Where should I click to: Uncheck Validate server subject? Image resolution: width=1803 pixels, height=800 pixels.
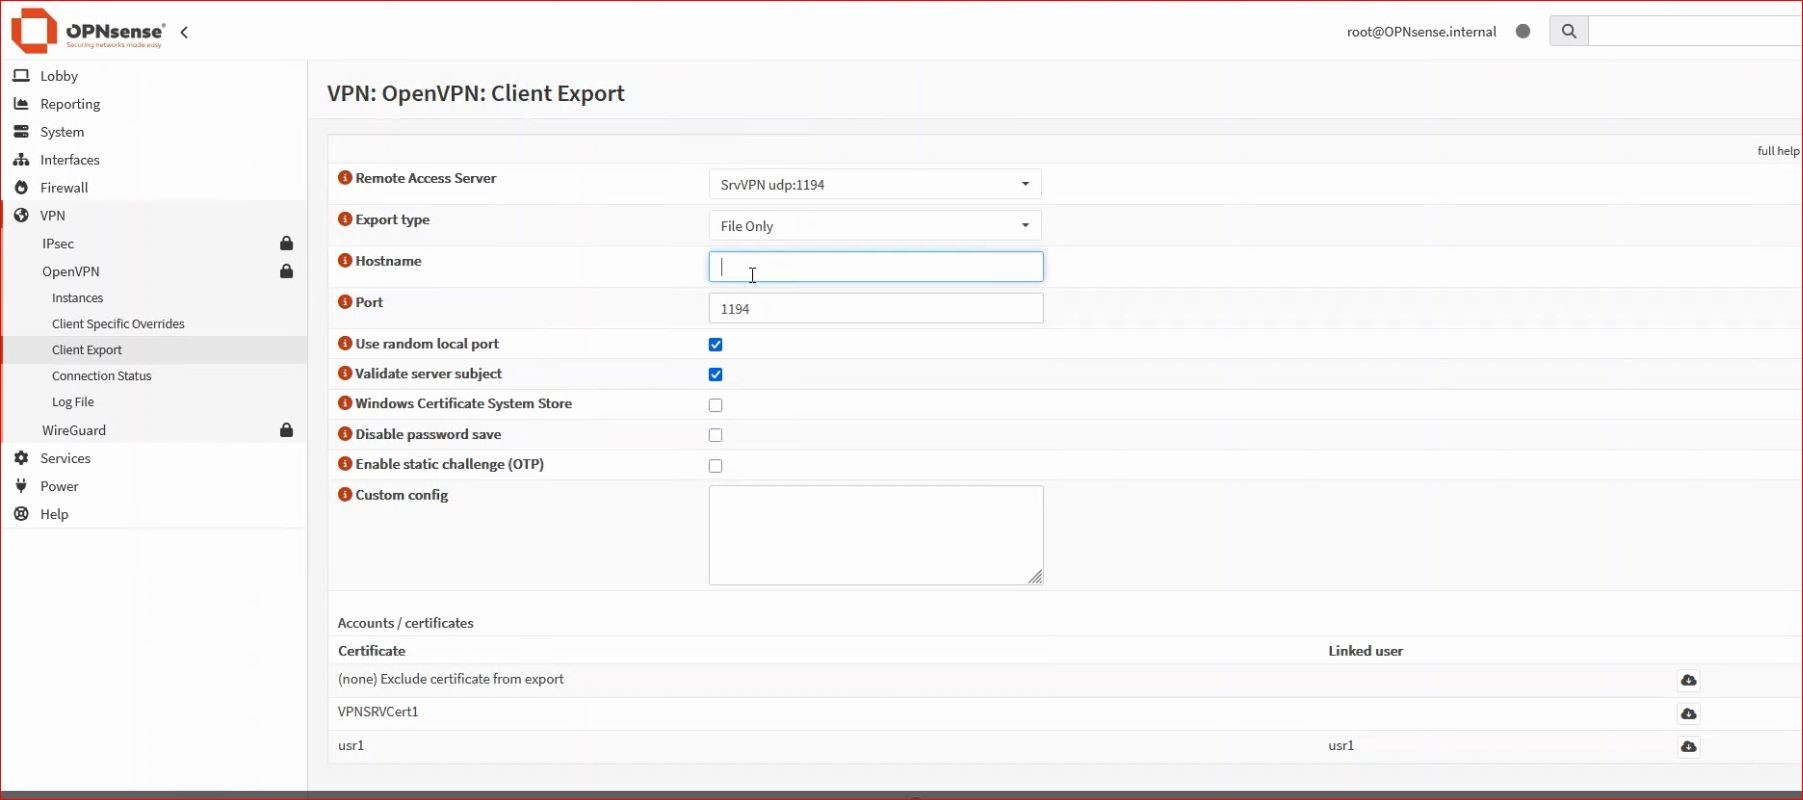(x=715, y=375)
